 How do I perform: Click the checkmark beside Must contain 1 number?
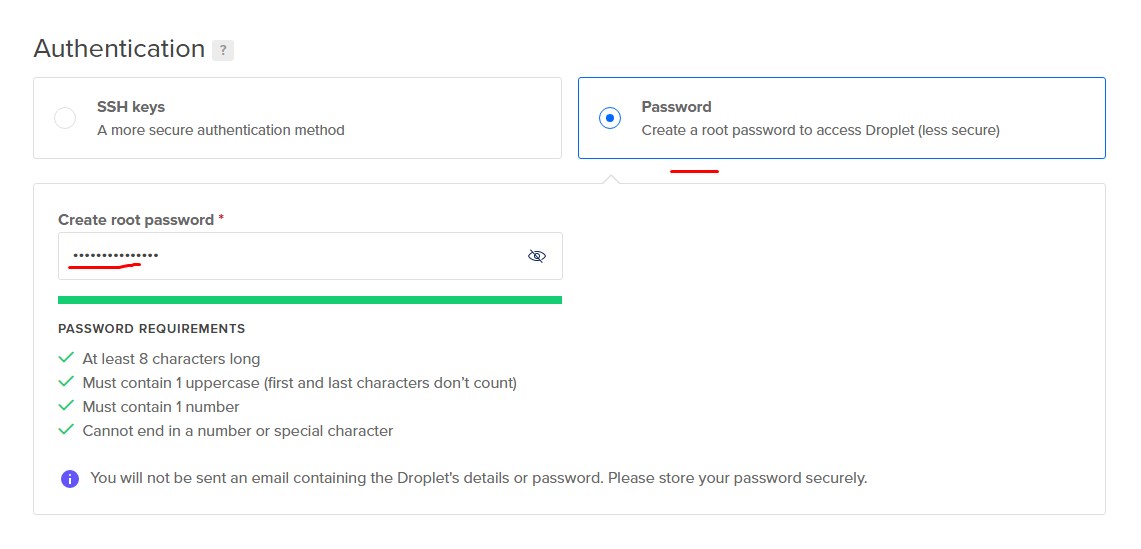click(66, 405)
